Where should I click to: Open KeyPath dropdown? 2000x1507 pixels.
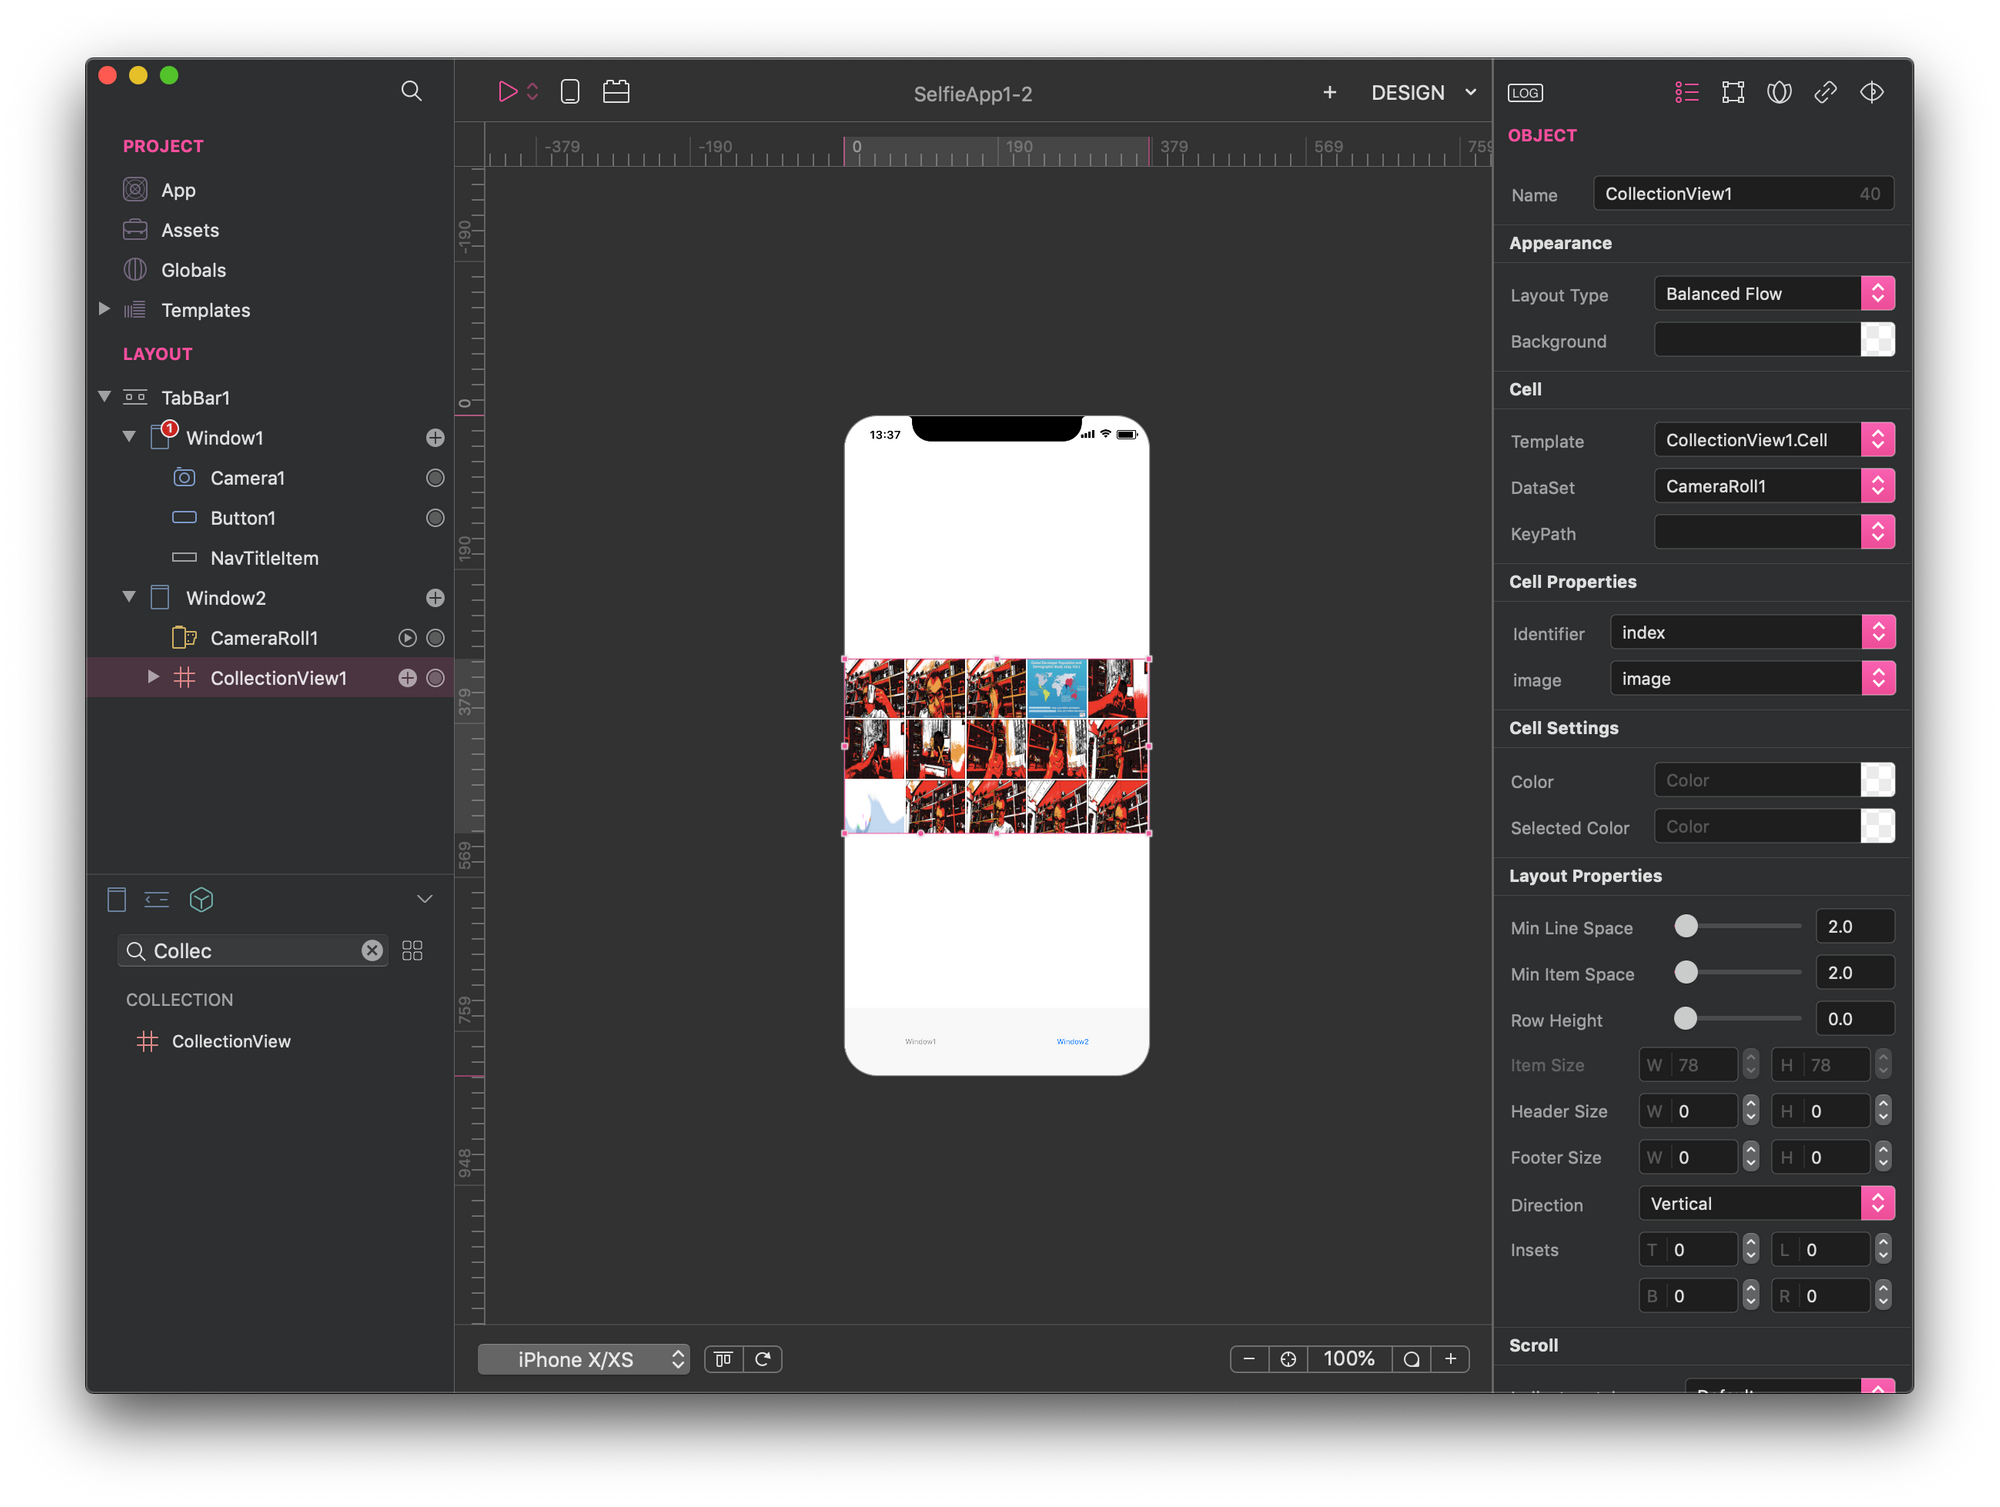click(1774, 532)
